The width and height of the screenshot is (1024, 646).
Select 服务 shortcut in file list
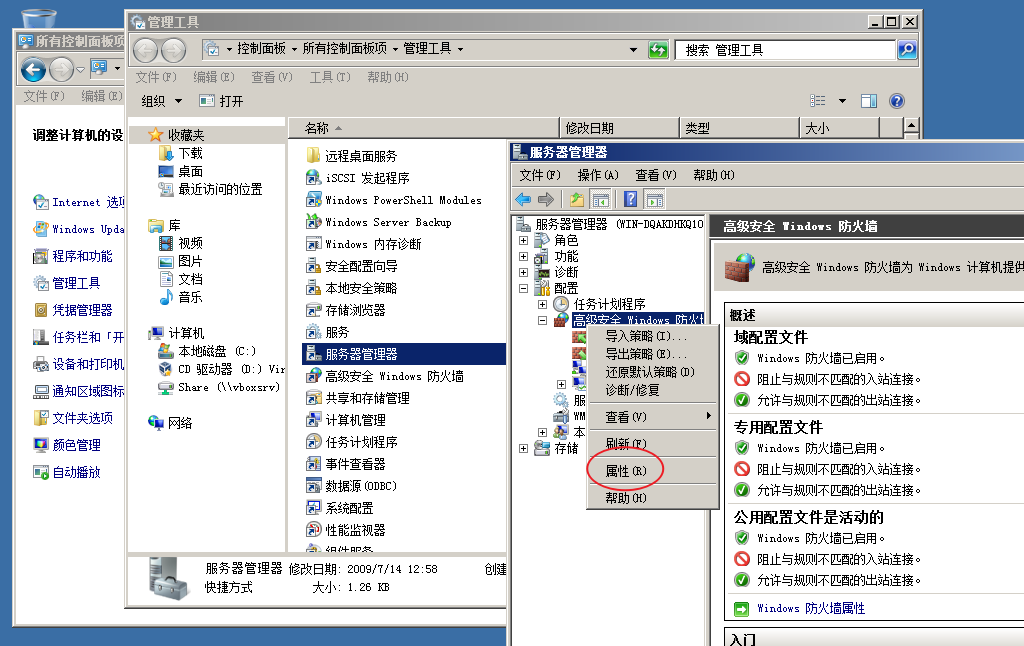click(x=328, y=332)
